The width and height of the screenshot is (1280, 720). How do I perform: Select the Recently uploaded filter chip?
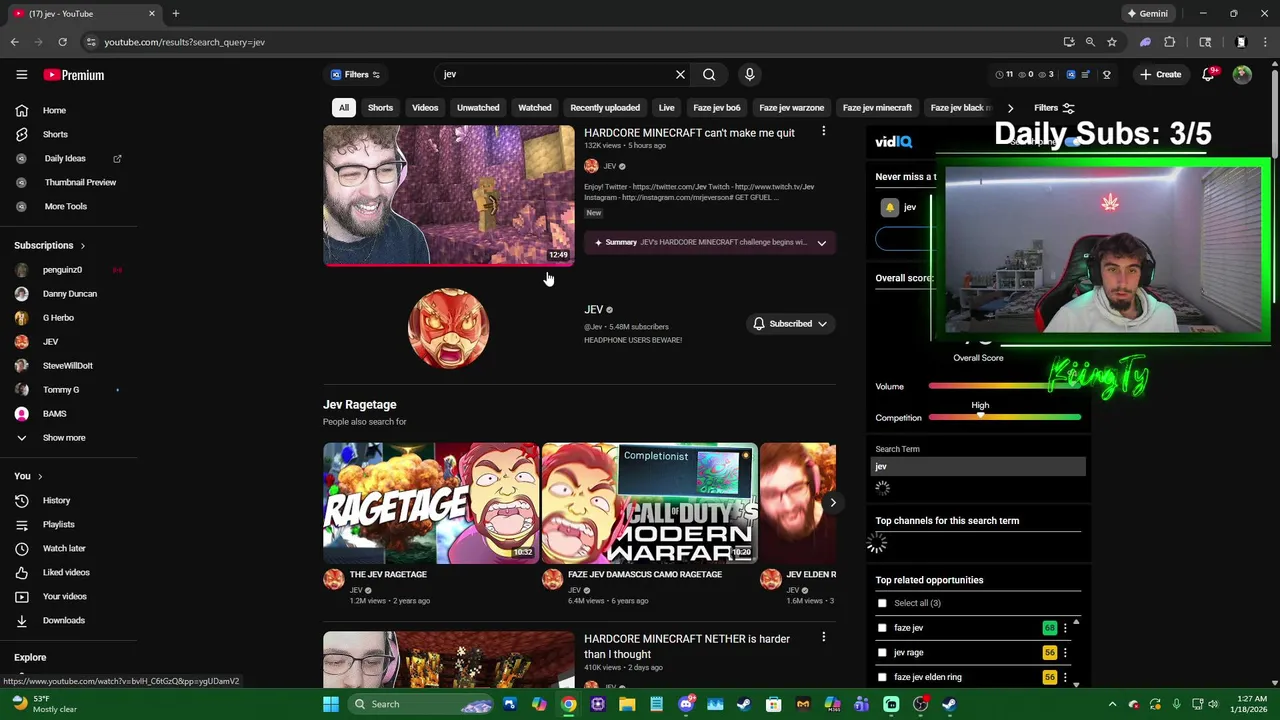point(605,108)
